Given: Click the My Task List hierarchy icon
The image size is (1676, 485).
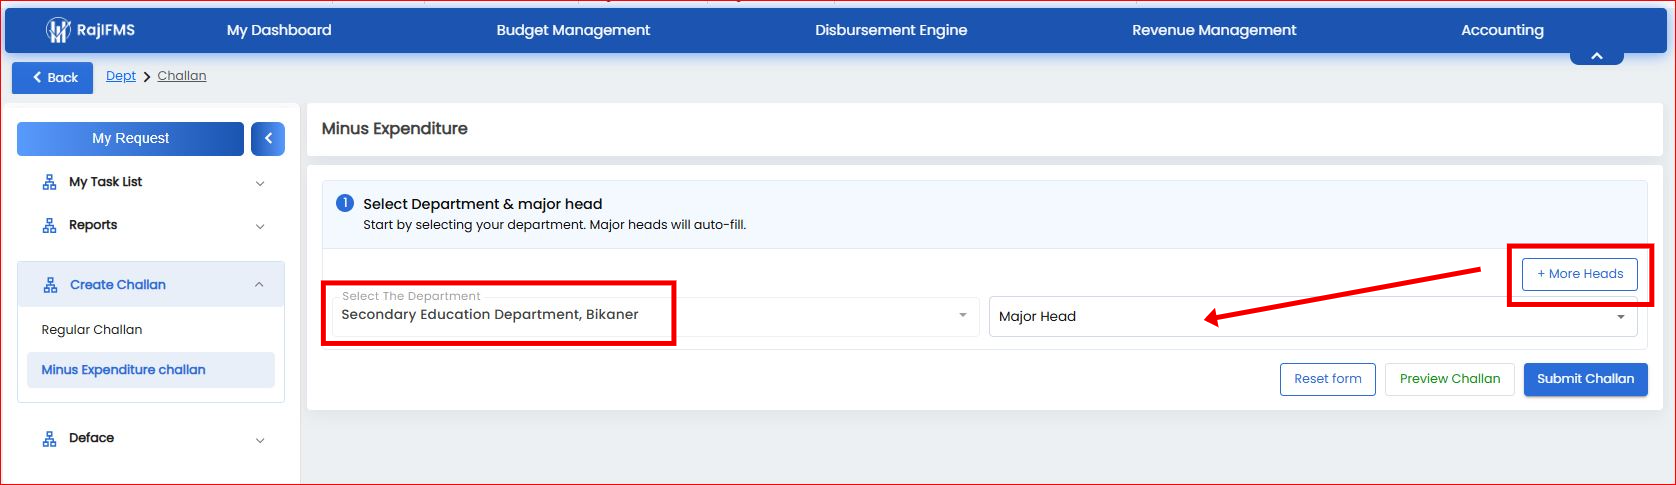Looking at the screenshot, I should [x=49, y=182].
